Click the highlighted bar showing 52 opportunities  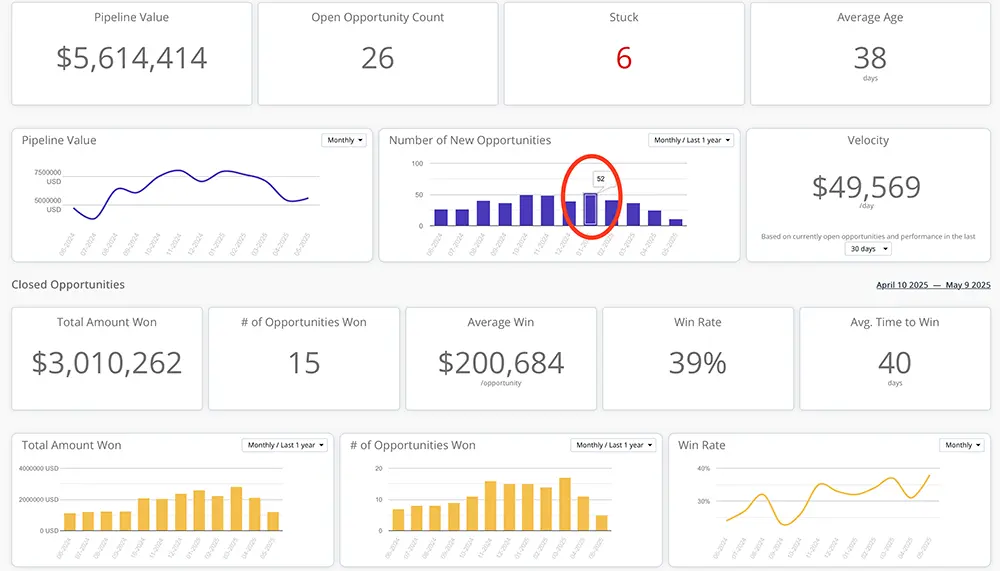(590, 210)
